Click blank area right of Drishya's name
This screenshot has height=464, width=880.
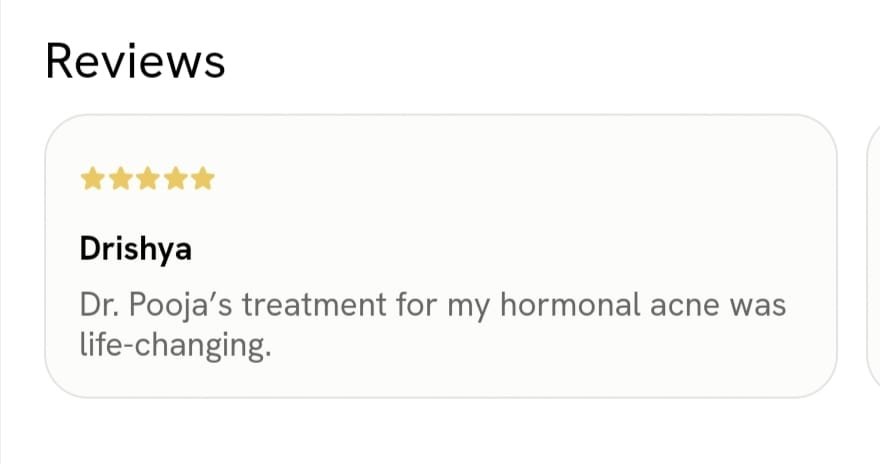point(500,250)
